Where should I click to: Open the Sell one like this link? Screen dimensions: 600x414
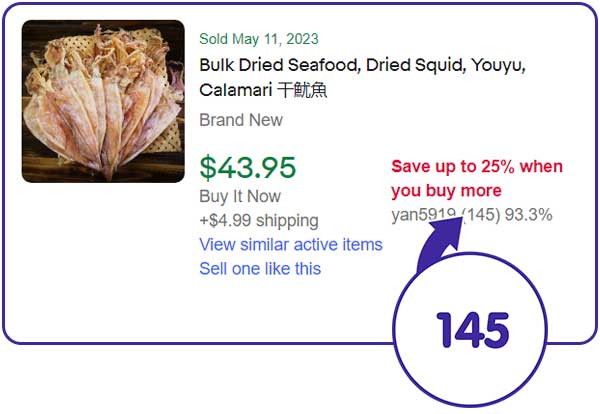260,269
